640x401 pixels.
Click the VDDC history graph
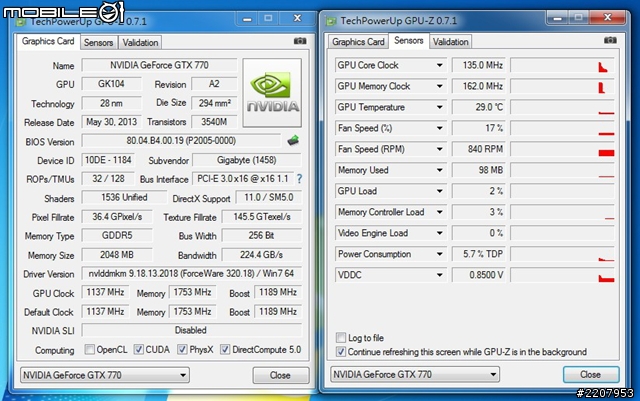[562, 275]
